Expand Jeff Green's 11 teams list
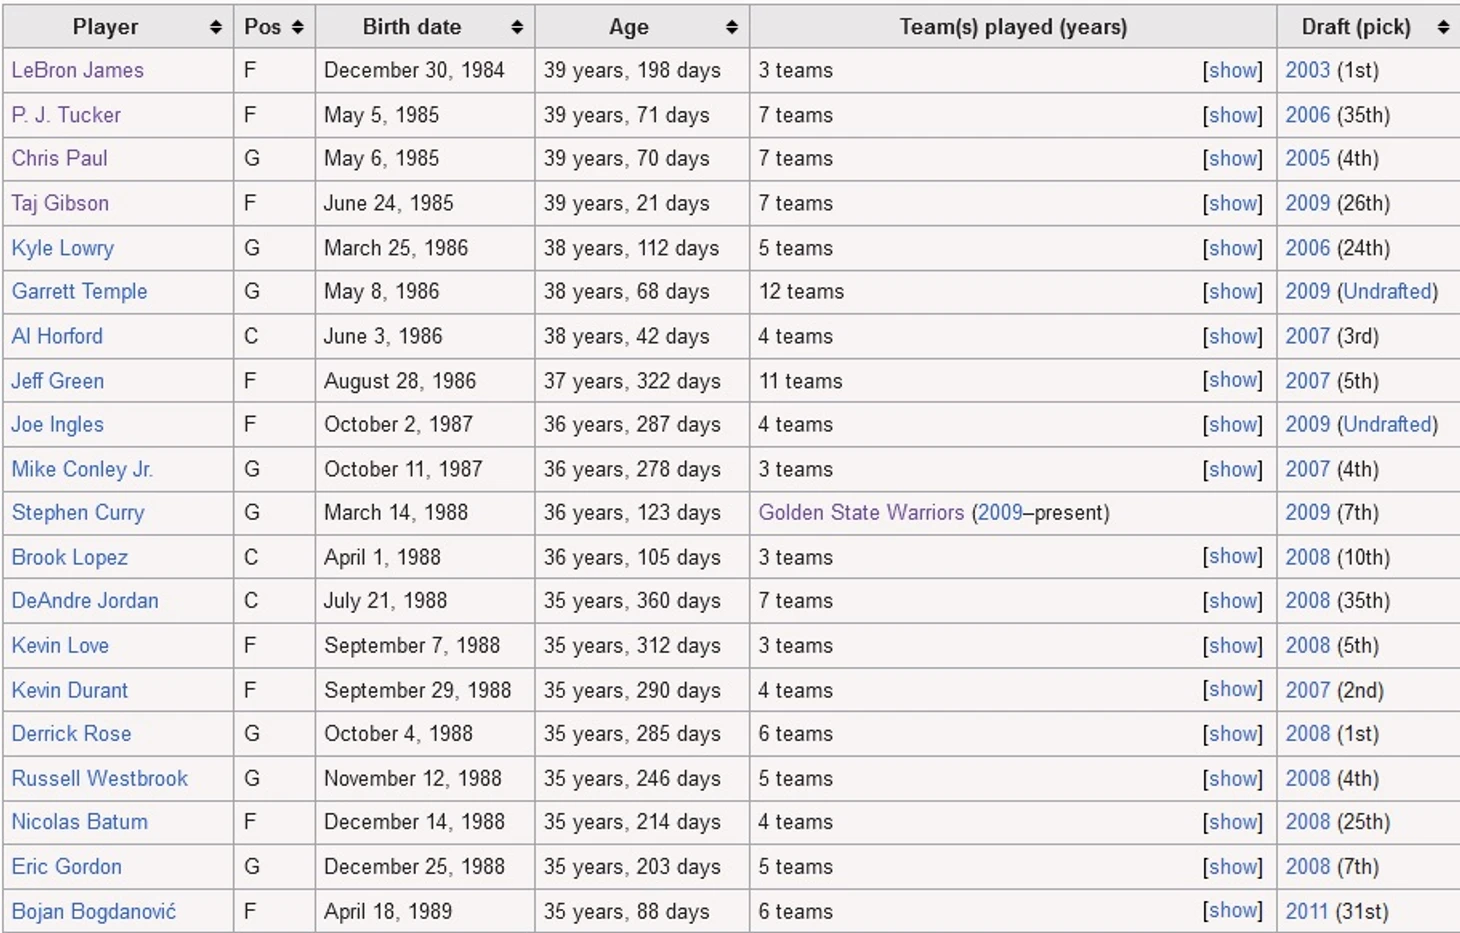The height and width of the screenshot is (933, 1460). click(1233, 380)
